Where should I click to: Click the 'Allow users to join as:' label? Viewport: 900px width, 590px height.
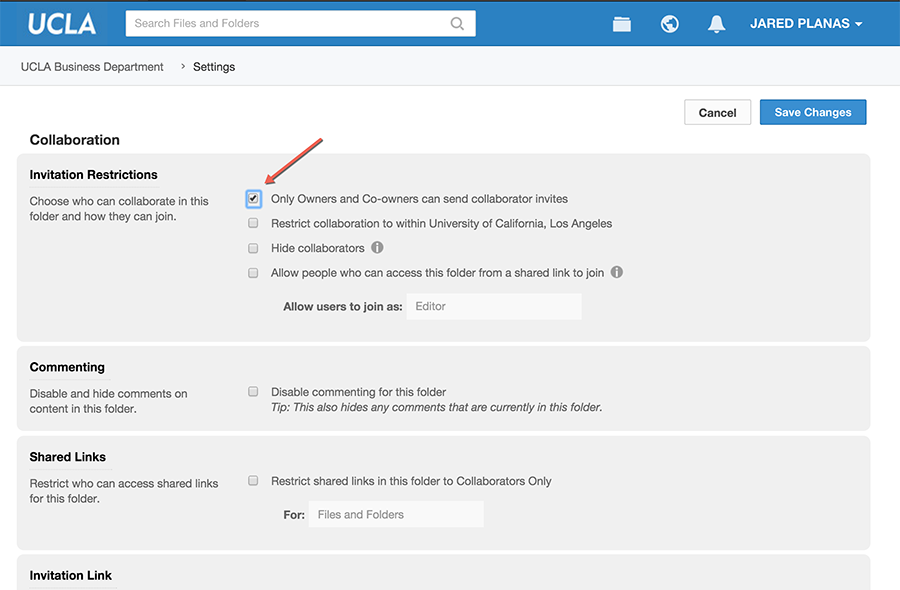point(343,306)
